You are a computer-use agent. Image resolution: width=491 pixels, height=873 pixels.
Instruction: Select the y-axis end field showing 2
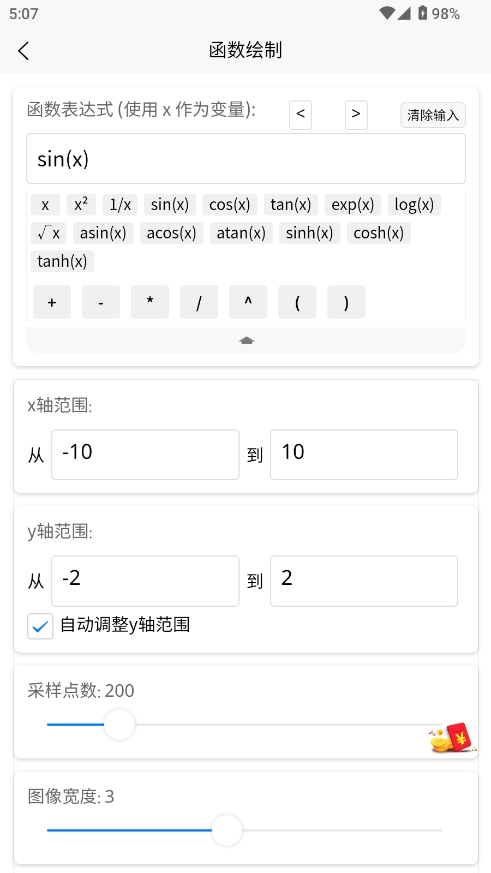point(364,581)
